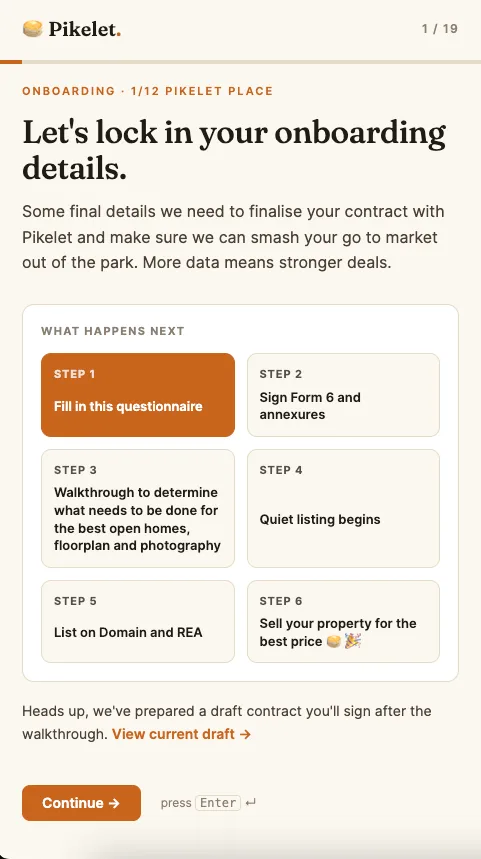Click the What Happens Next heading
Screen dimensions: 481x859
pyautogui.click(x=113, y=331)
